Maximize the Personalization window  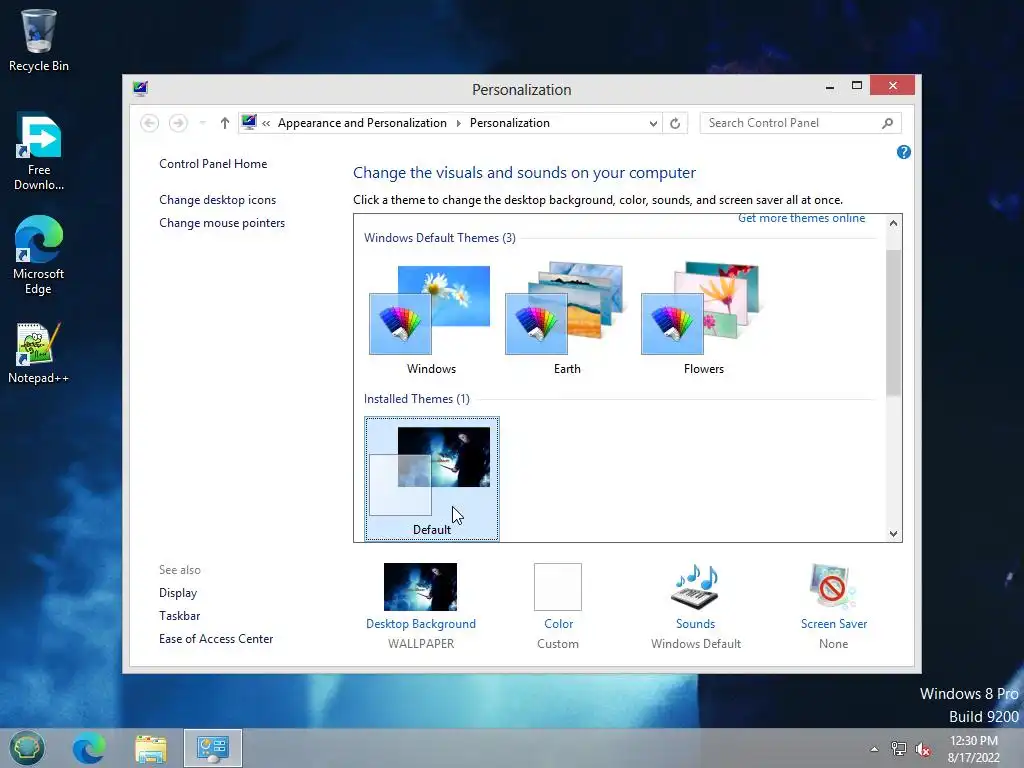[x=857, y=86]
